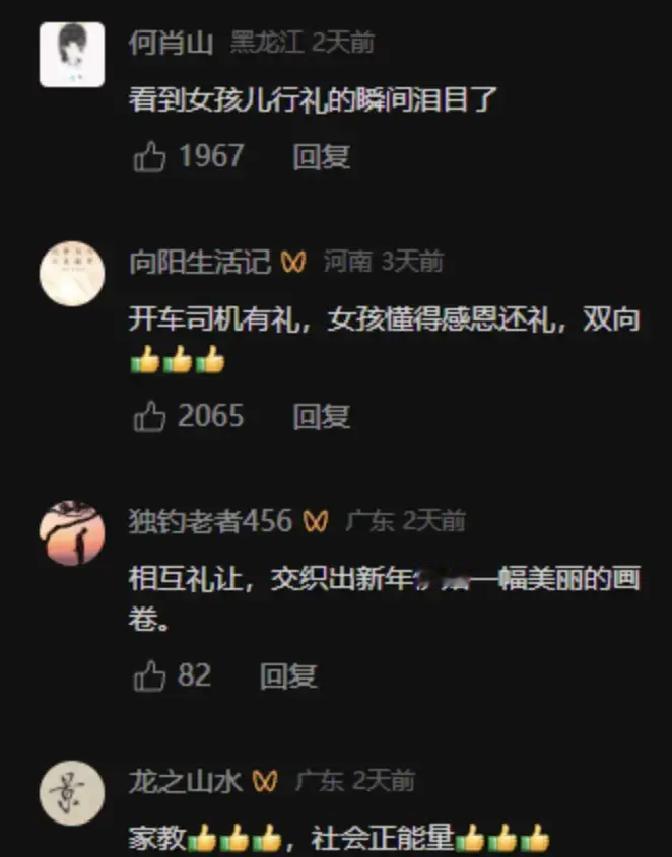Tap the butterfly badge beside 龙之山水
The width and height of the screenshot is (672, 857).
[x=266, y=782]
